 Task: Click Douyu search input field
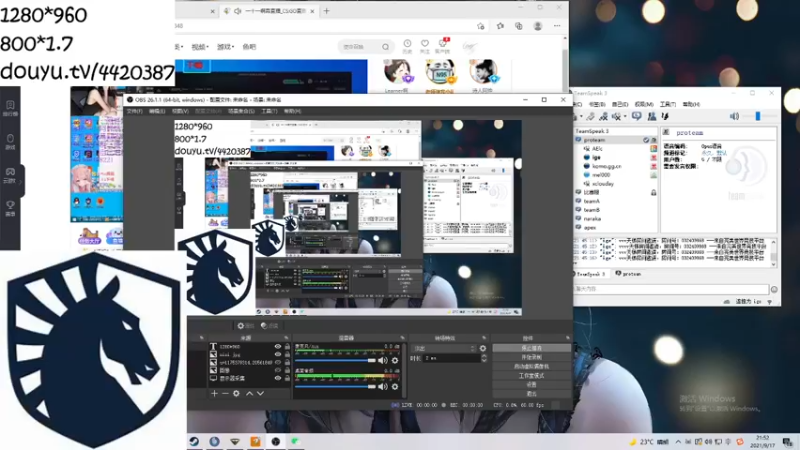pyautogui.click(x=360, y=47)
